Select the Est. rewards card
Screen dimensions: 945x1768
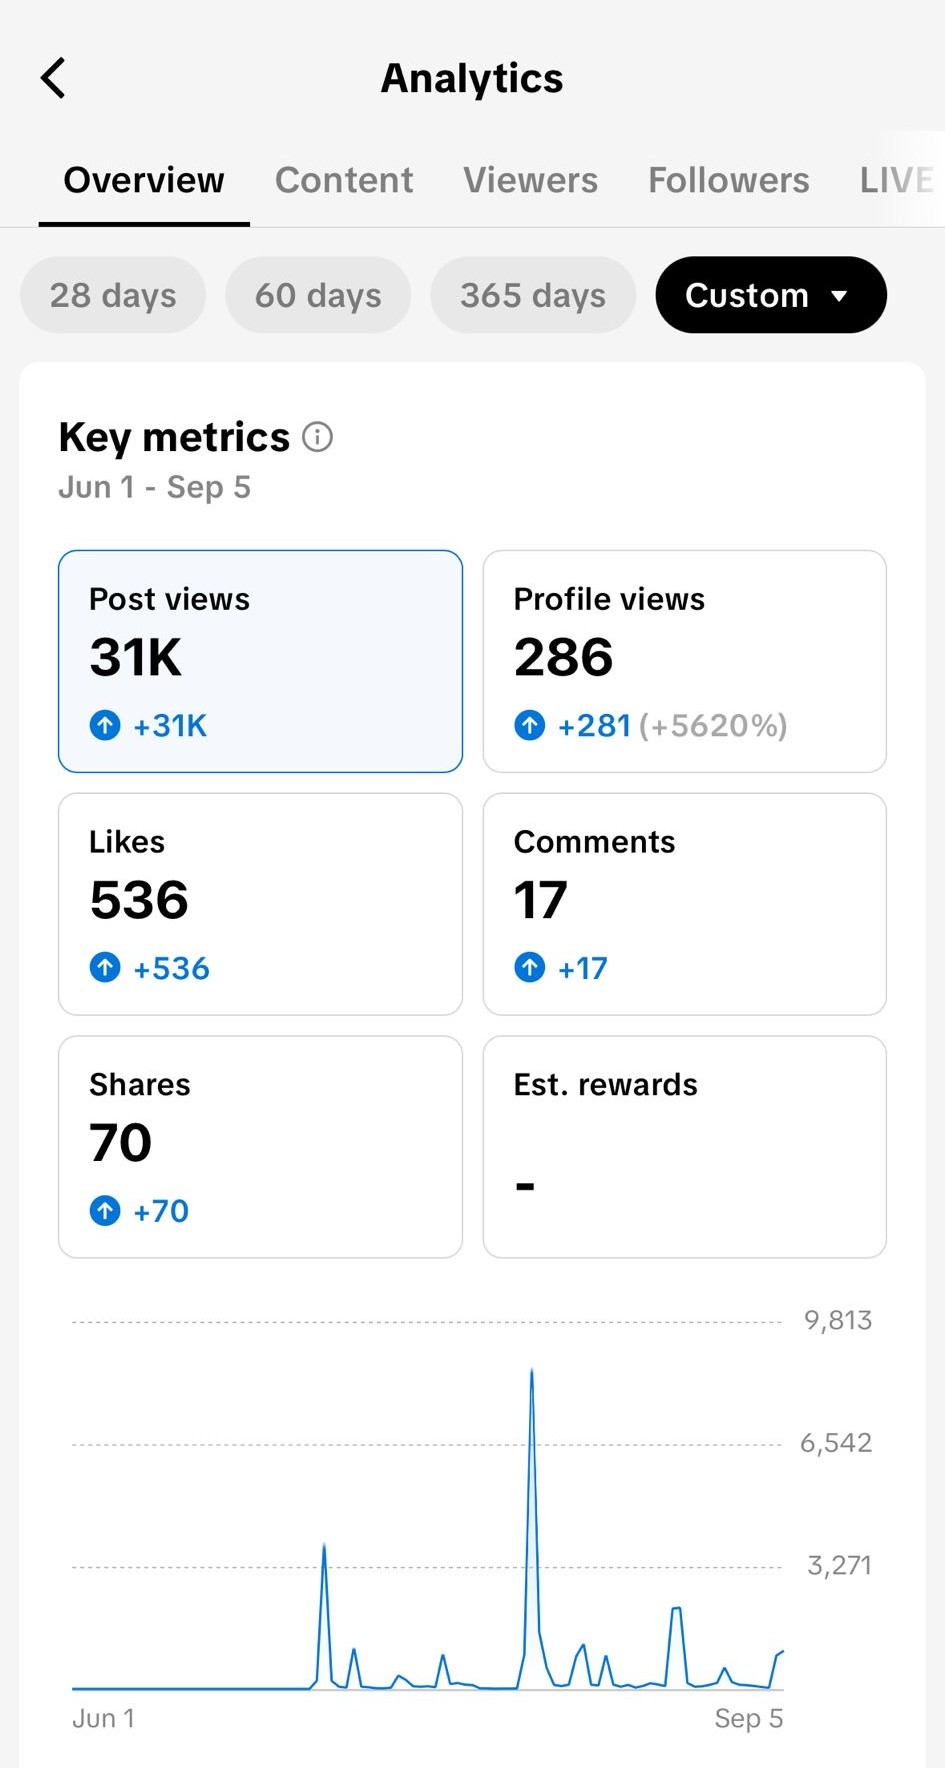684,1147
